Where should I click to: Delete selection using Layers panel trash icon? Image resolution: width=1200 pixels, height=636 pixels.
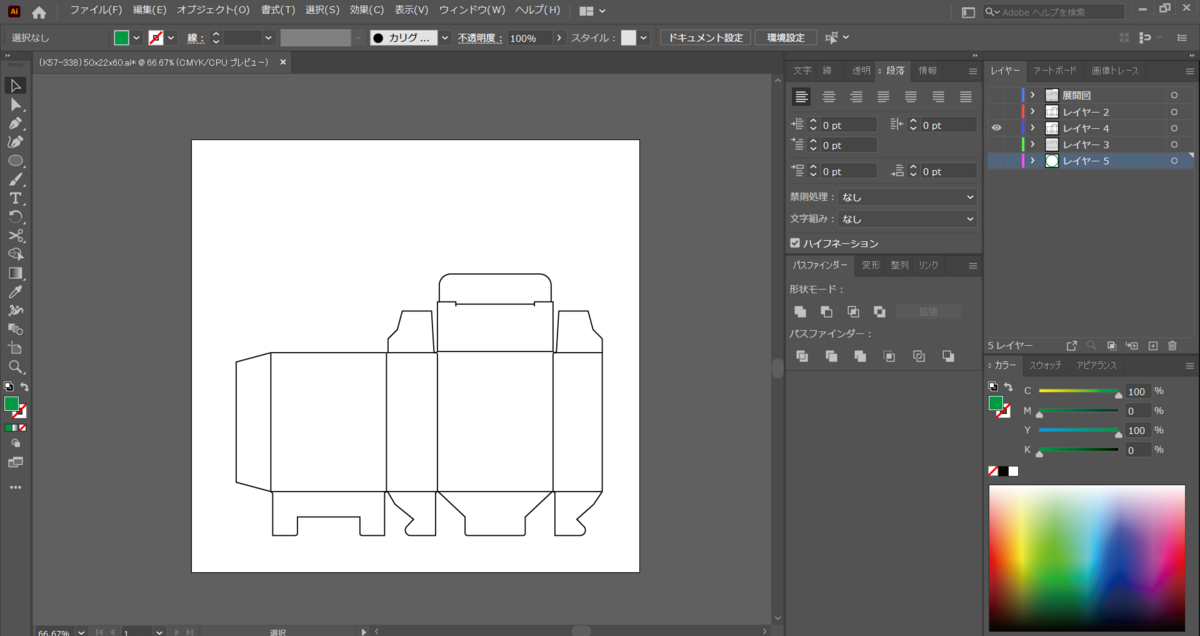1173,345
